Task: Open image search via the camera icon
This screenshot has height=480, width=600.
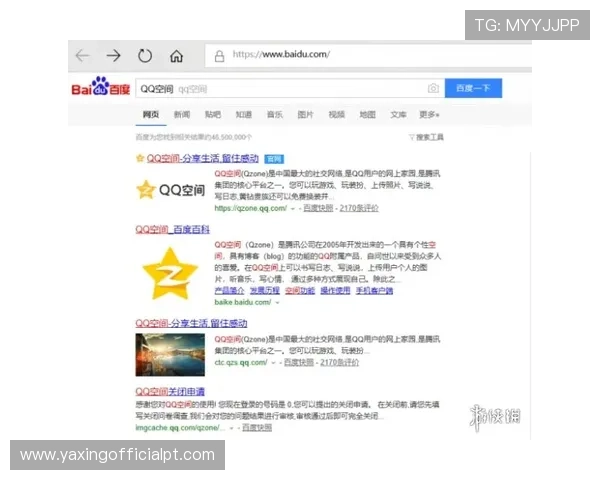Action: point(433,88)
